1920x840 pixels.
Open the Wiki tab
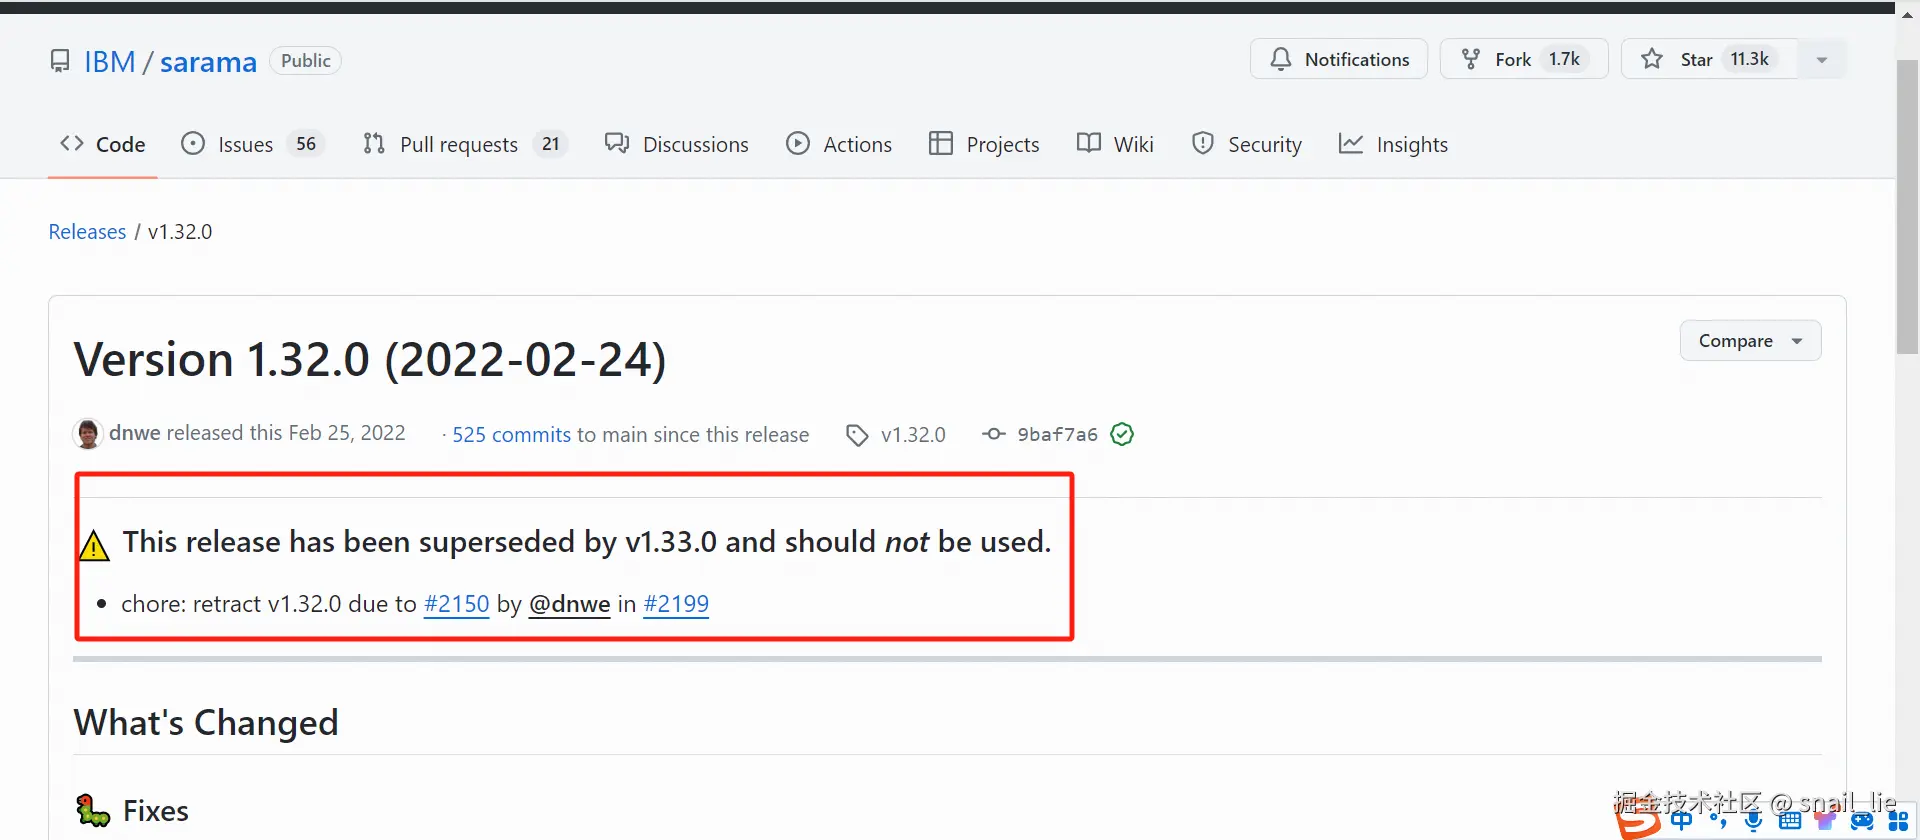pos(1115,144)
